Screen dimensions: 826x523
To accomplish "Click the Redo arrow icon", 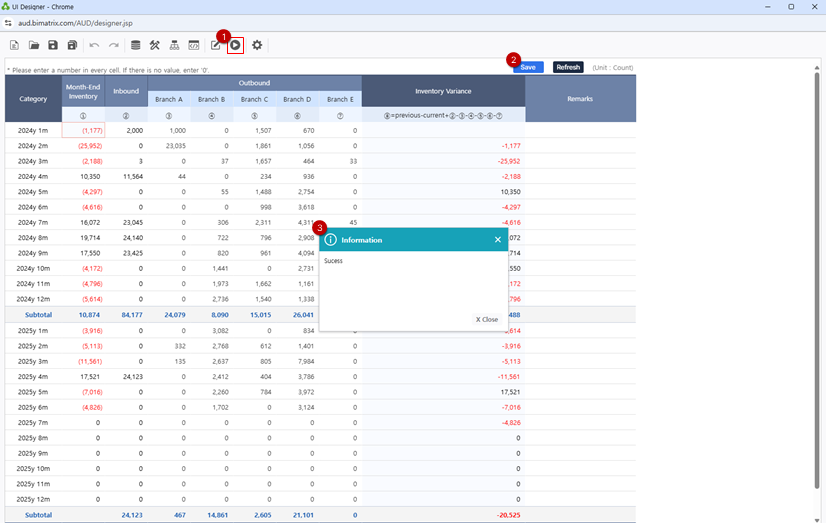I will (114, 45).
